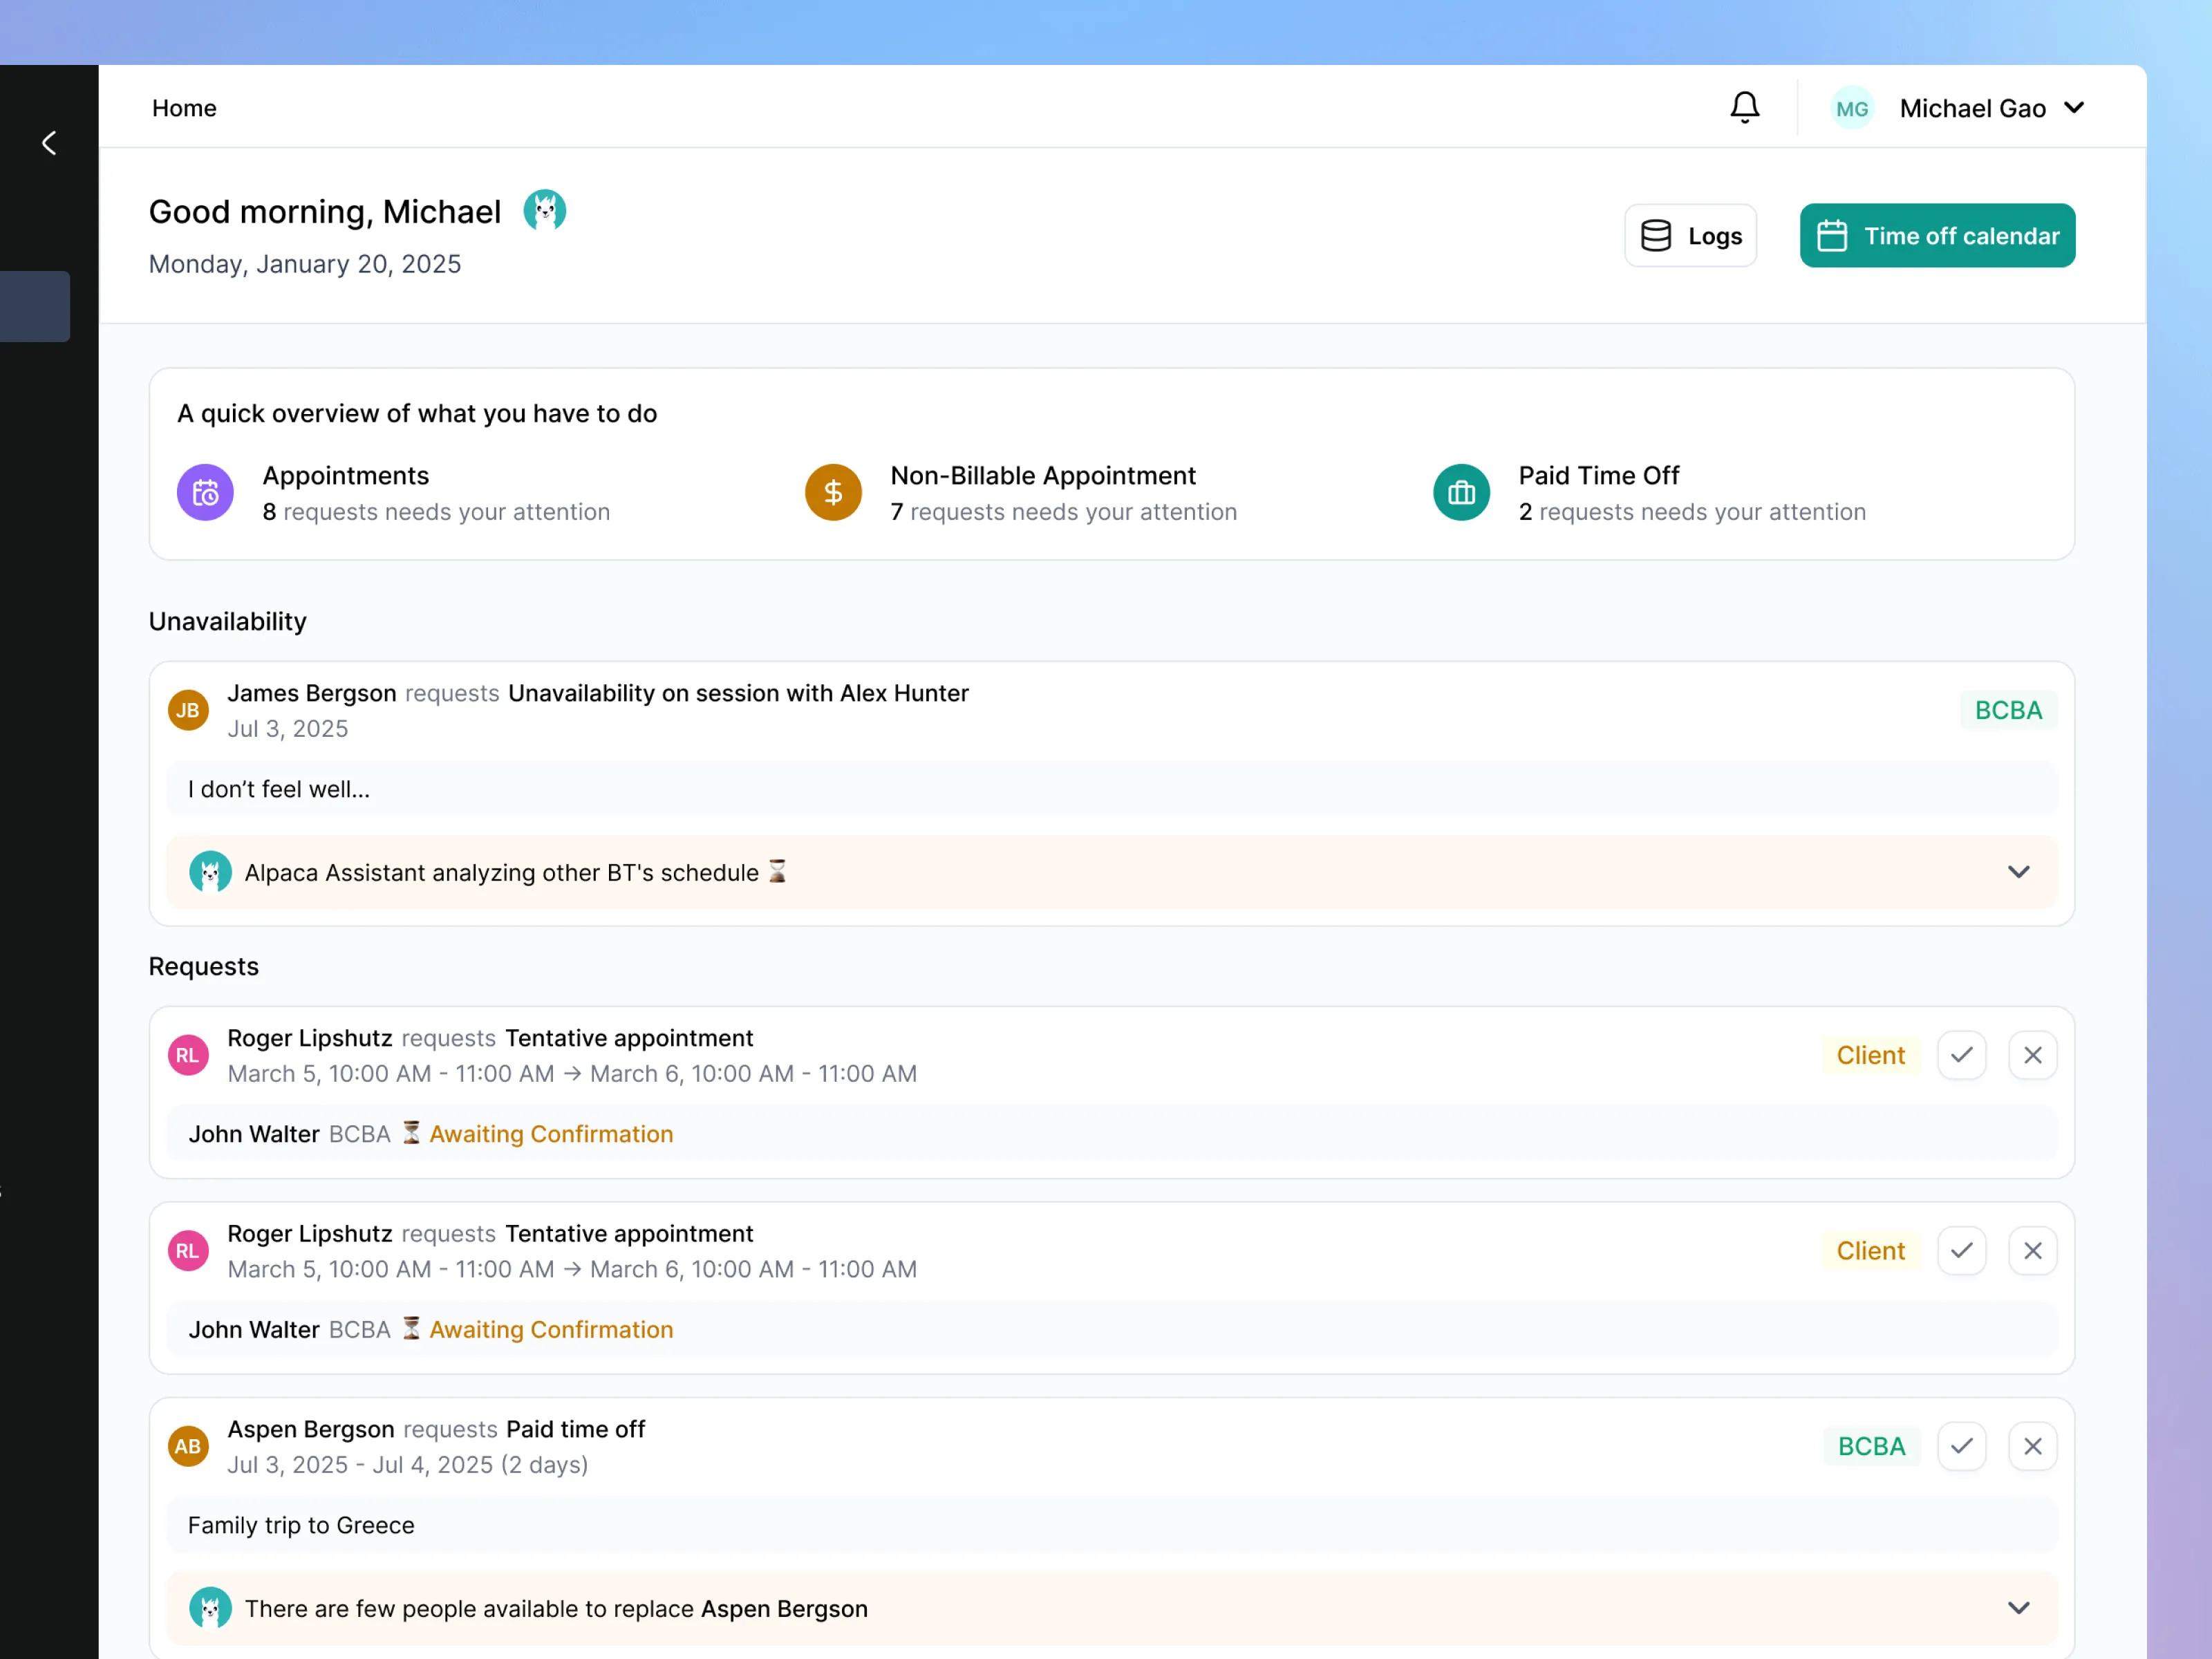The width and height of the screenshot is (2212, 1659).
Task: Click James Bergson's JB avatar
Action: [x=188, y=710]
